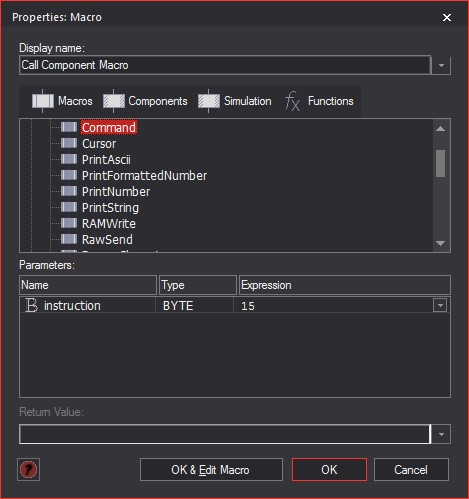Image resolution: width=469 pixels, height=499 pixels.
Task: Select the Command macro in the tree
Action: click(x=108, y=127)
